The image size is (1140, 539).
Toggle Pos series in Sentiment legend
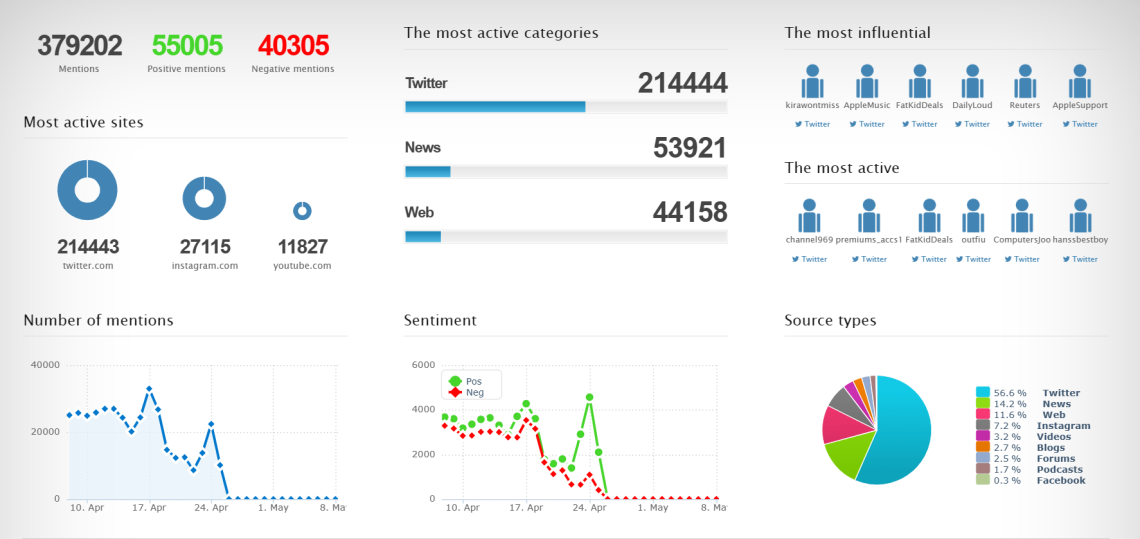coord(465,381)
